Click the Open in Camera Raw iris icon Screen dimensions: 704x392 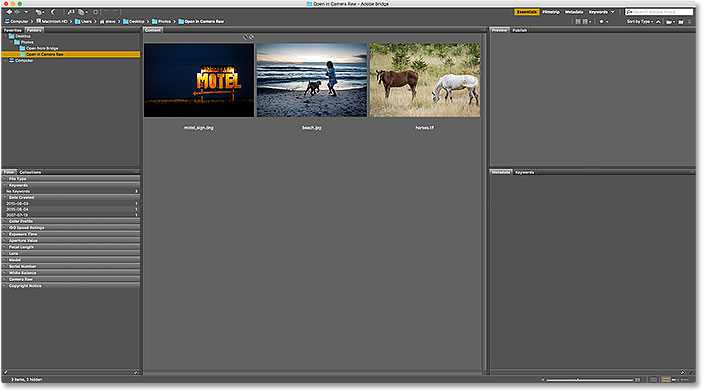pyautogui.click(x=95, y=12)
